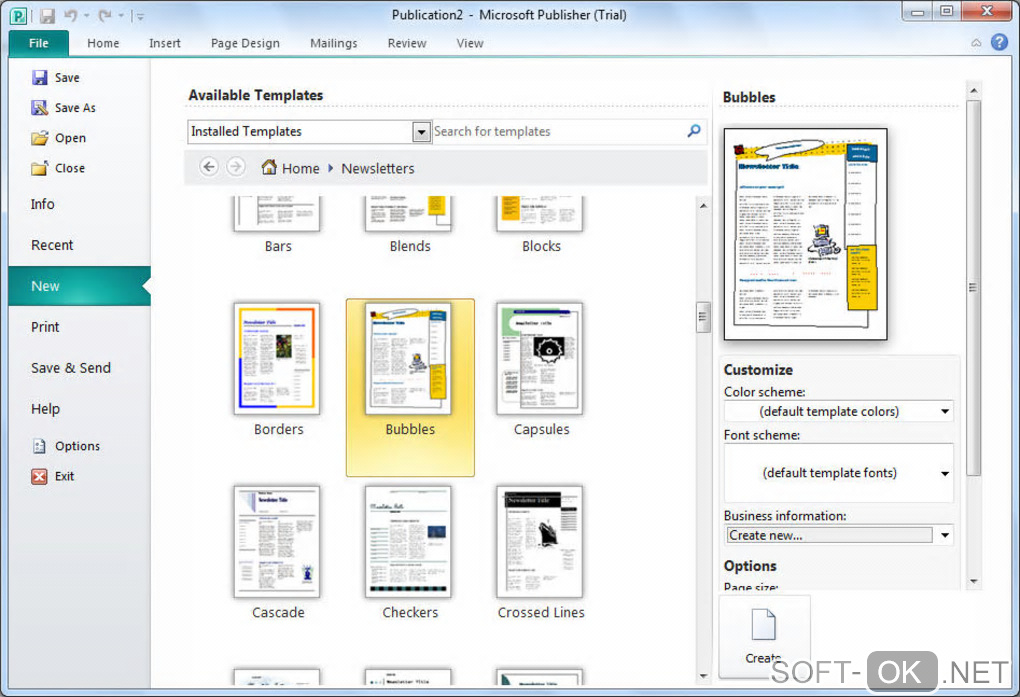Click in the Search for templates field
The image size is (1020, 697).
557,131
